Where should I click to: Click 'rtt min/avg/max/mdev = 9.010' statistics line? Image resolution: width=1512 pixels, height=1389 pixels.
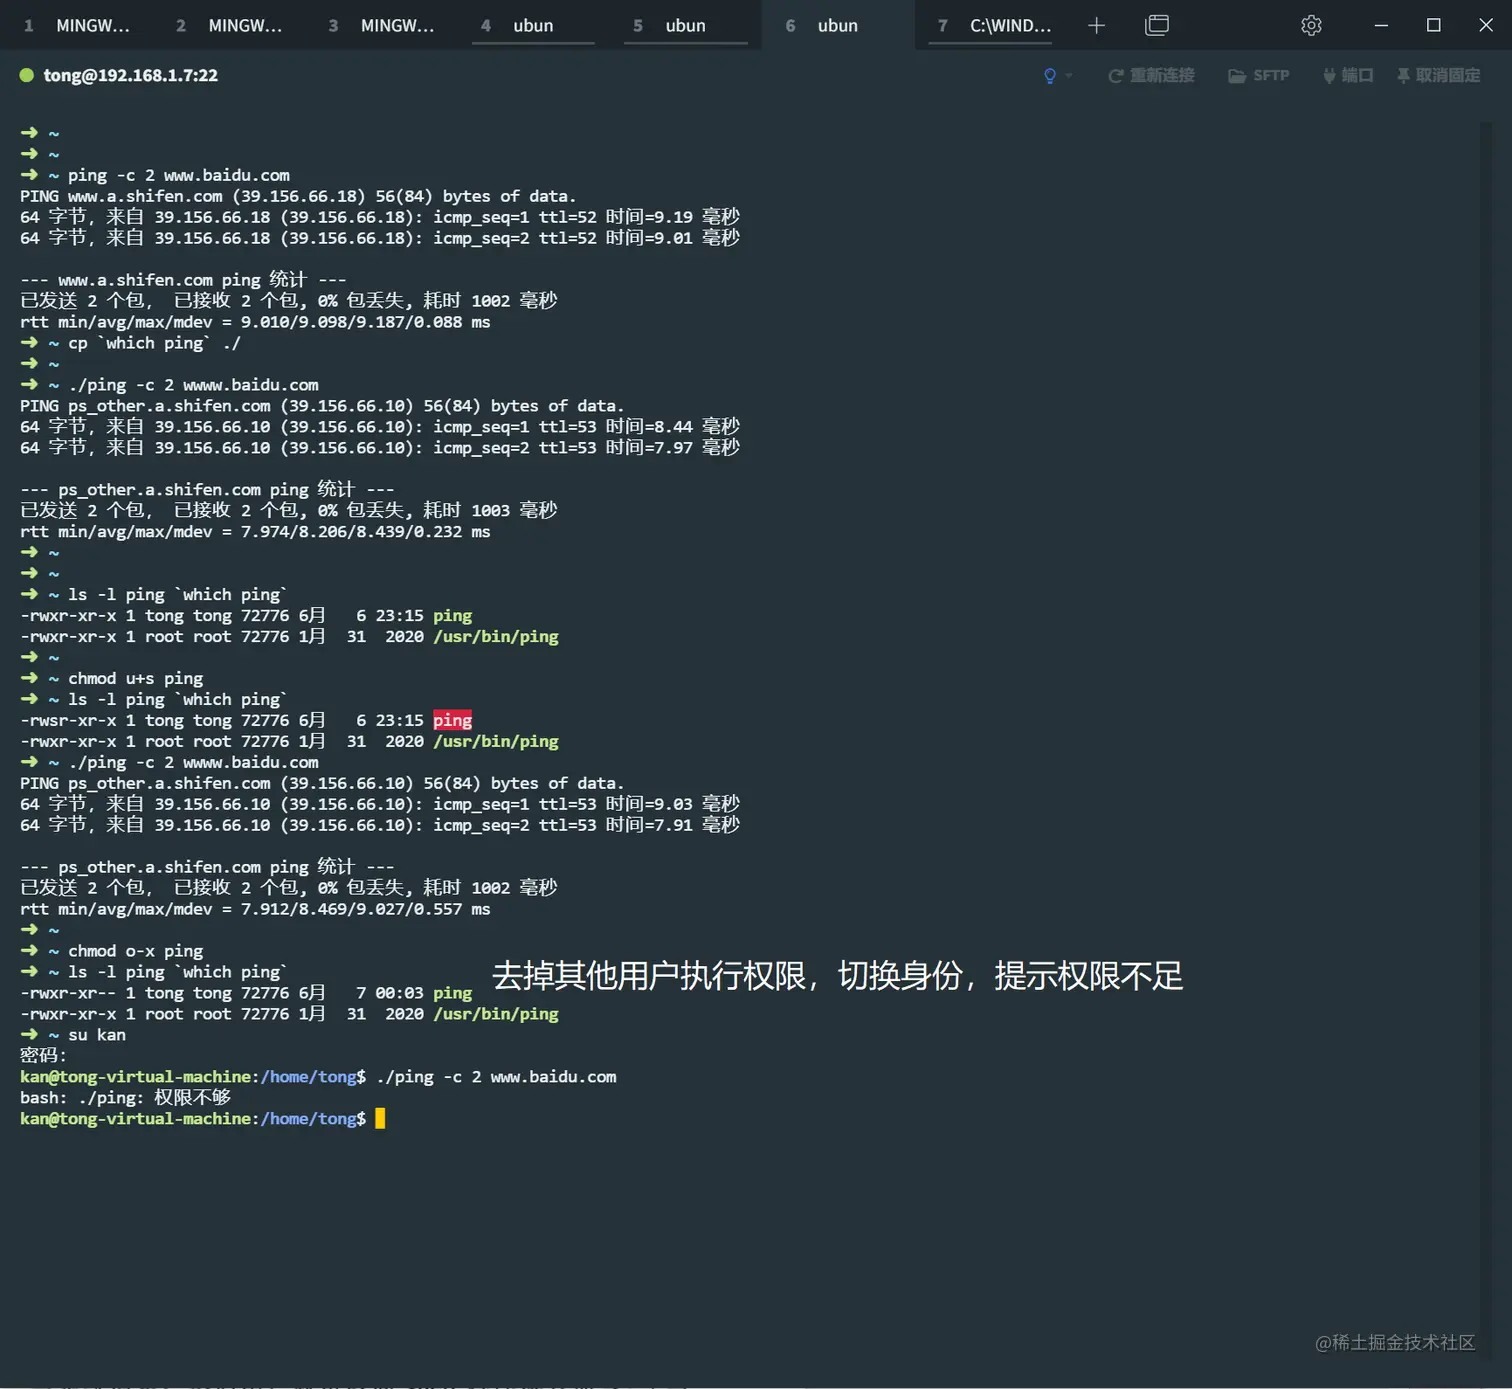point(255,322)
